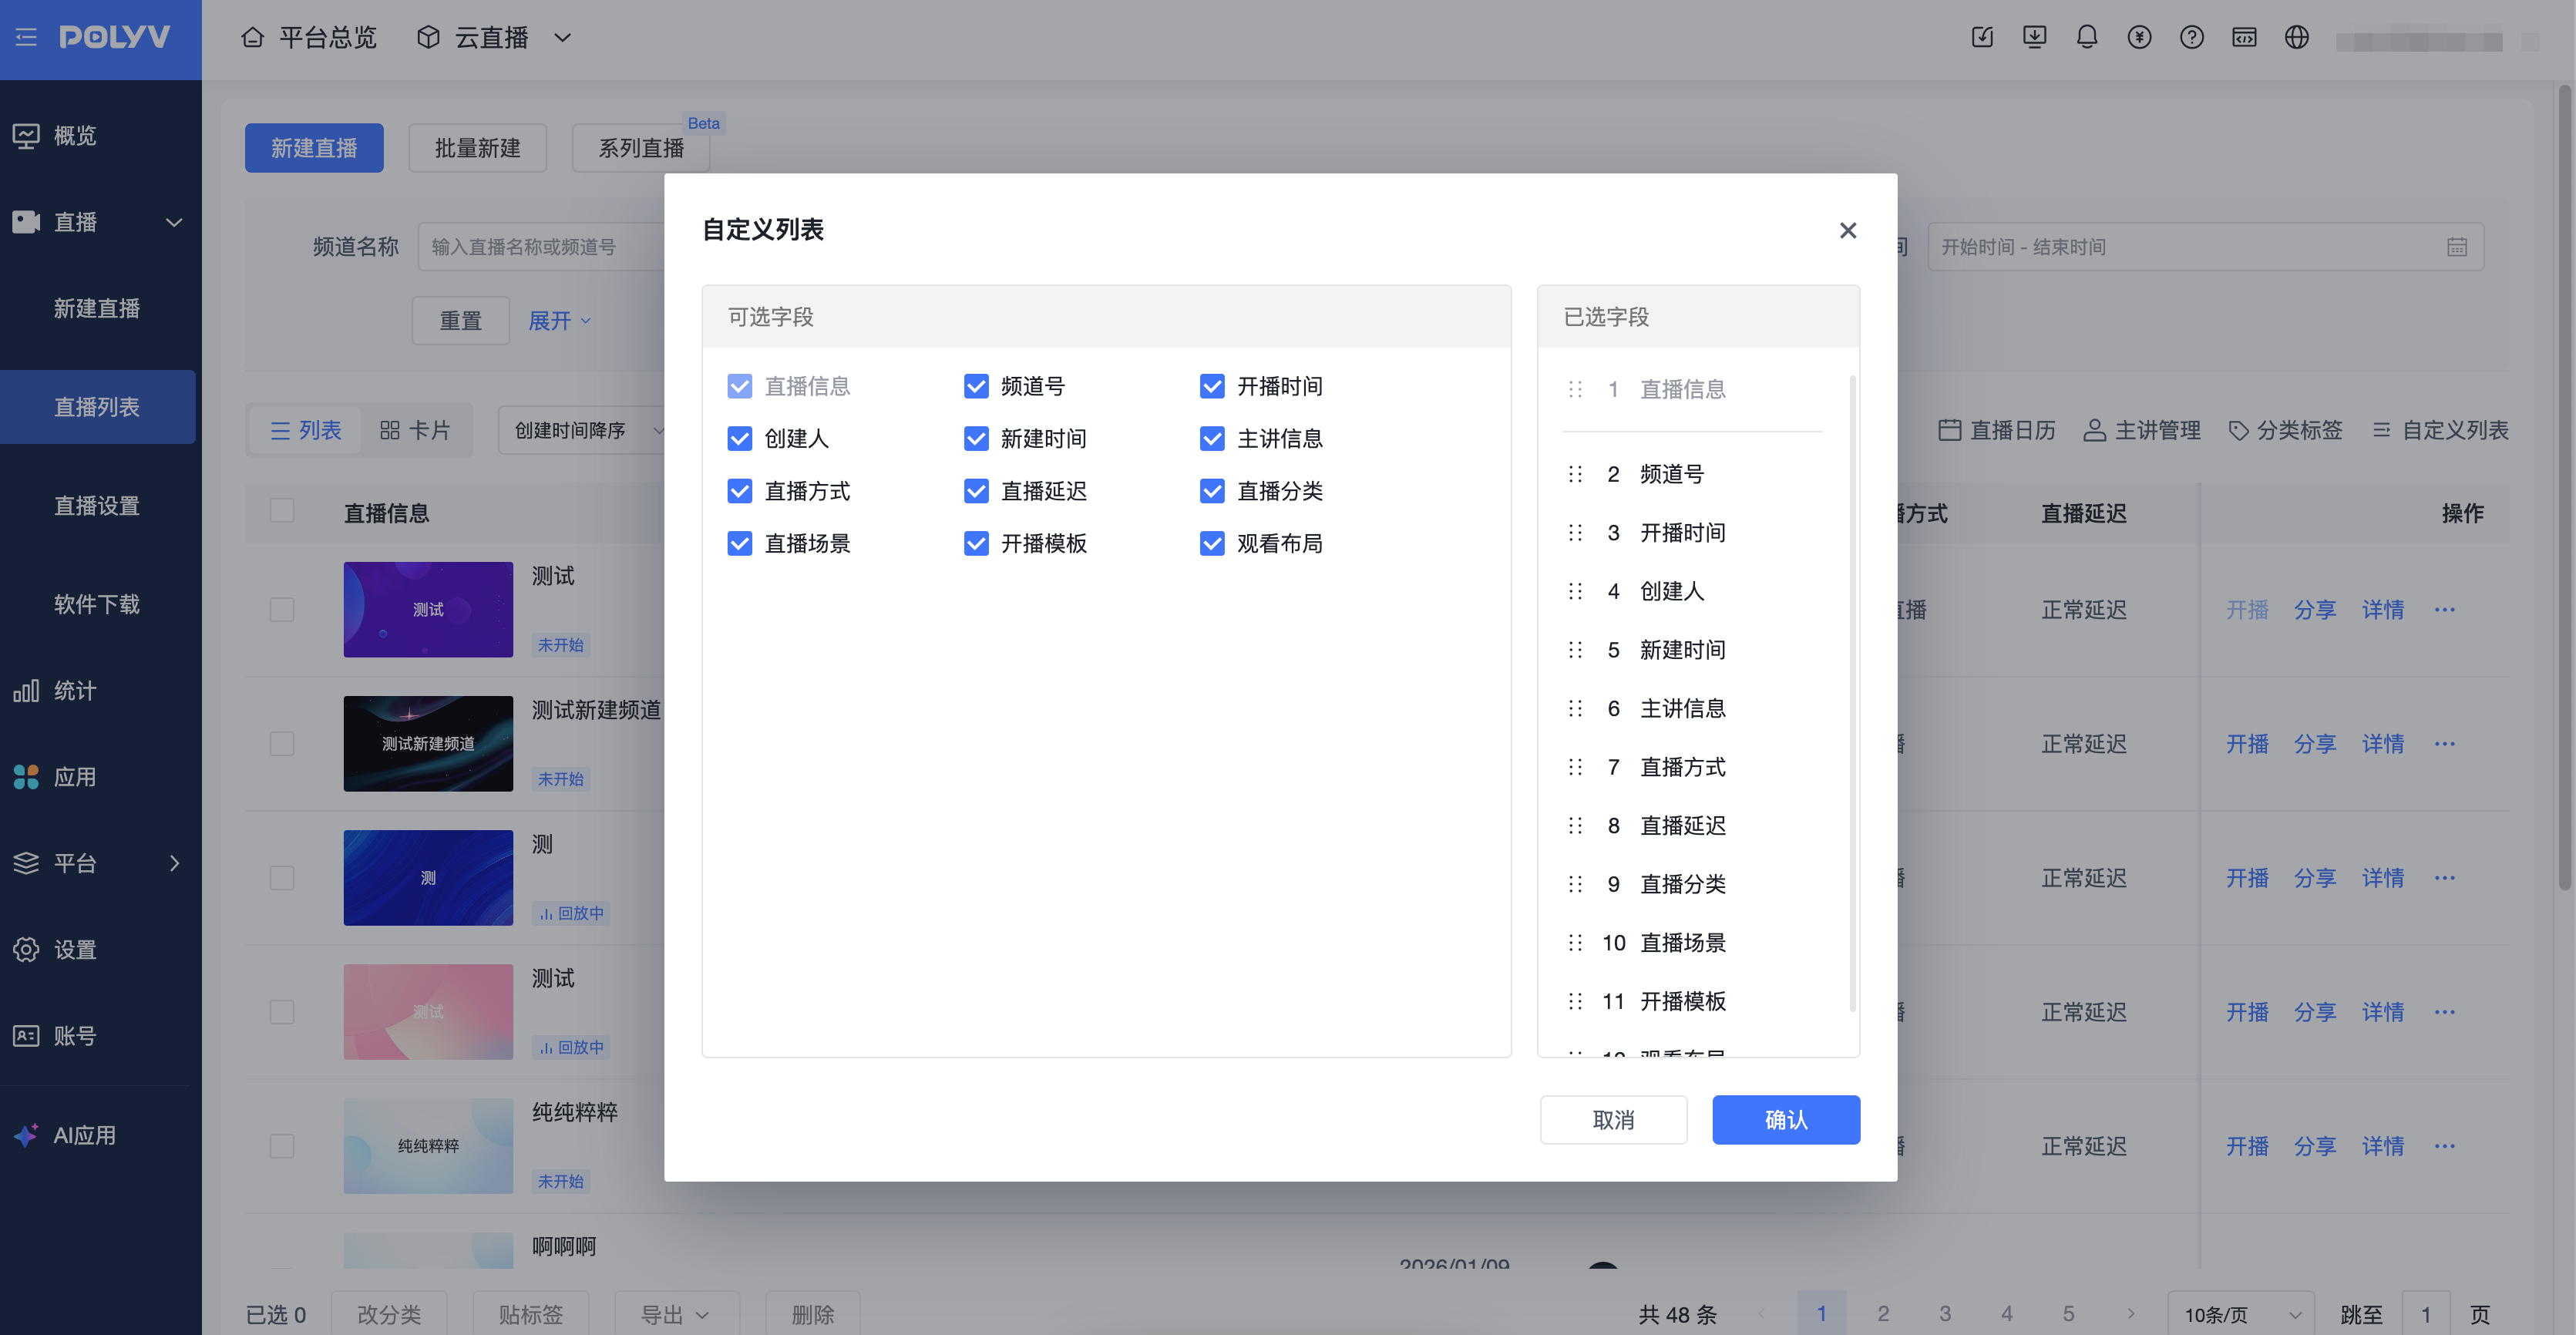Click the 设置 gear icon in sidebar
The height and width of the screenshot is (1335, 2576).
coord(26,950)
